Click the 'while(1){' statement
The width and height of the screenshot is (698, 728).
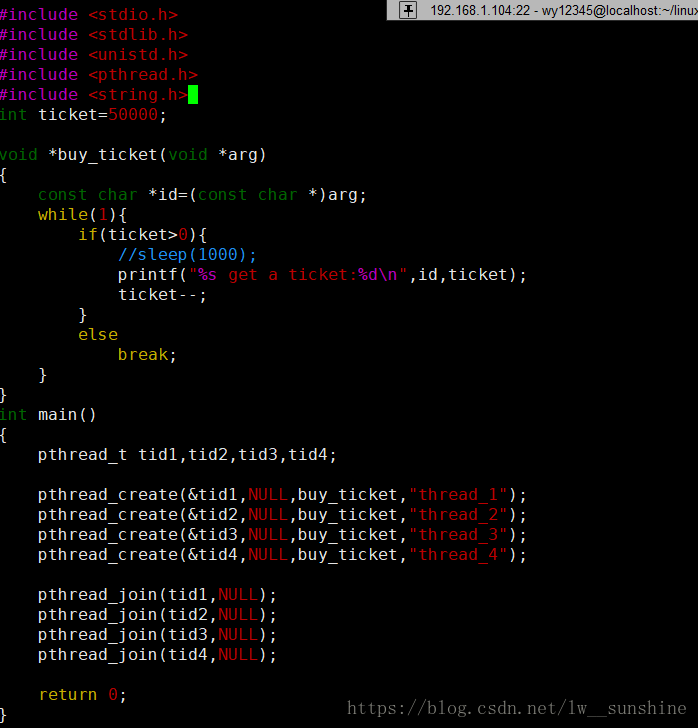(x=82, y=214)
